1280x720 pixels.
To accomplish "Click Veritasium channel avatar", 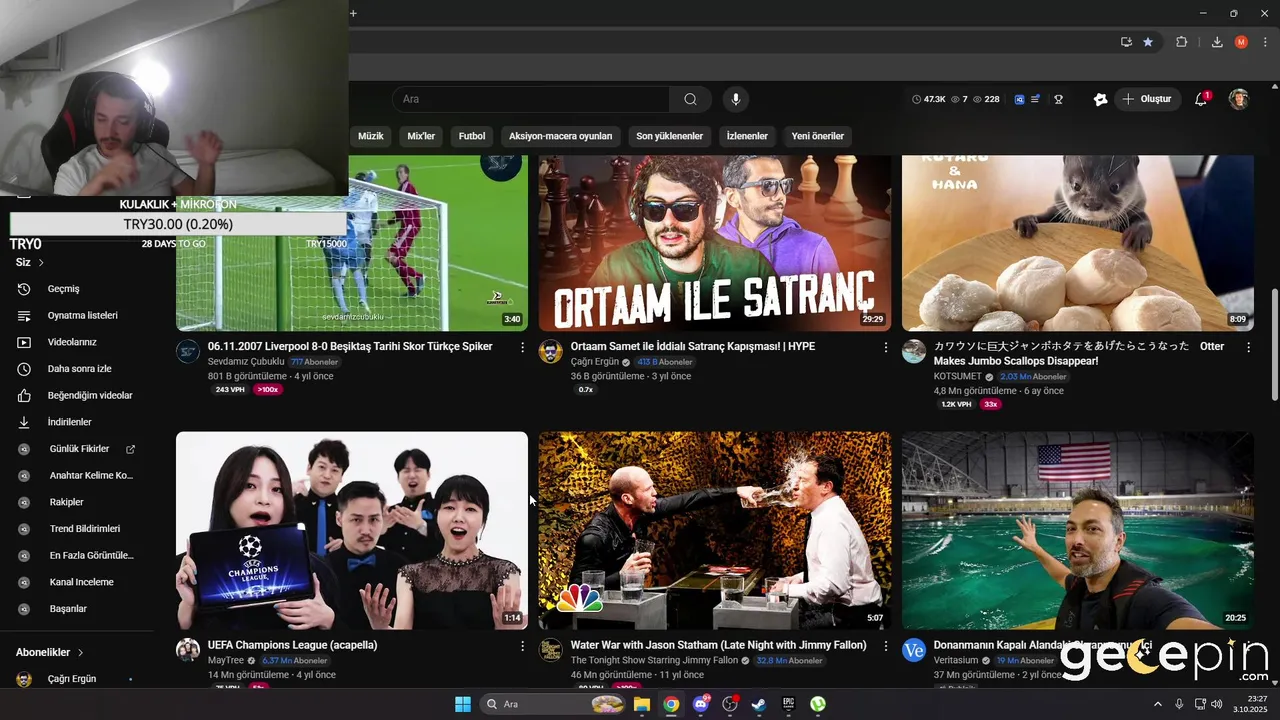I will point(914,650).
